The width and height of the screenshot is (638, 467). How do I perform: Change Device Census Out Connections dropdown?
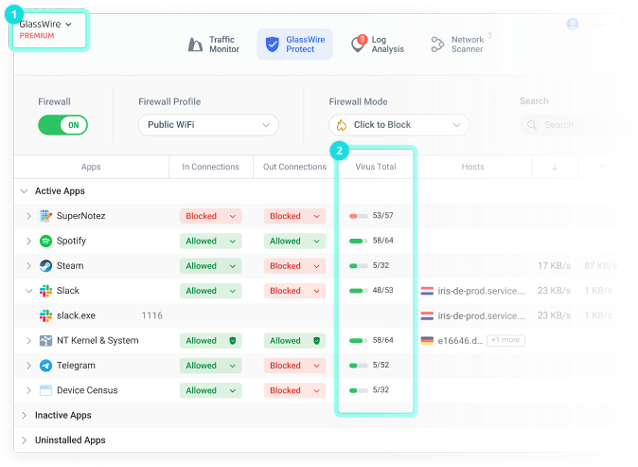pos(295,391)
